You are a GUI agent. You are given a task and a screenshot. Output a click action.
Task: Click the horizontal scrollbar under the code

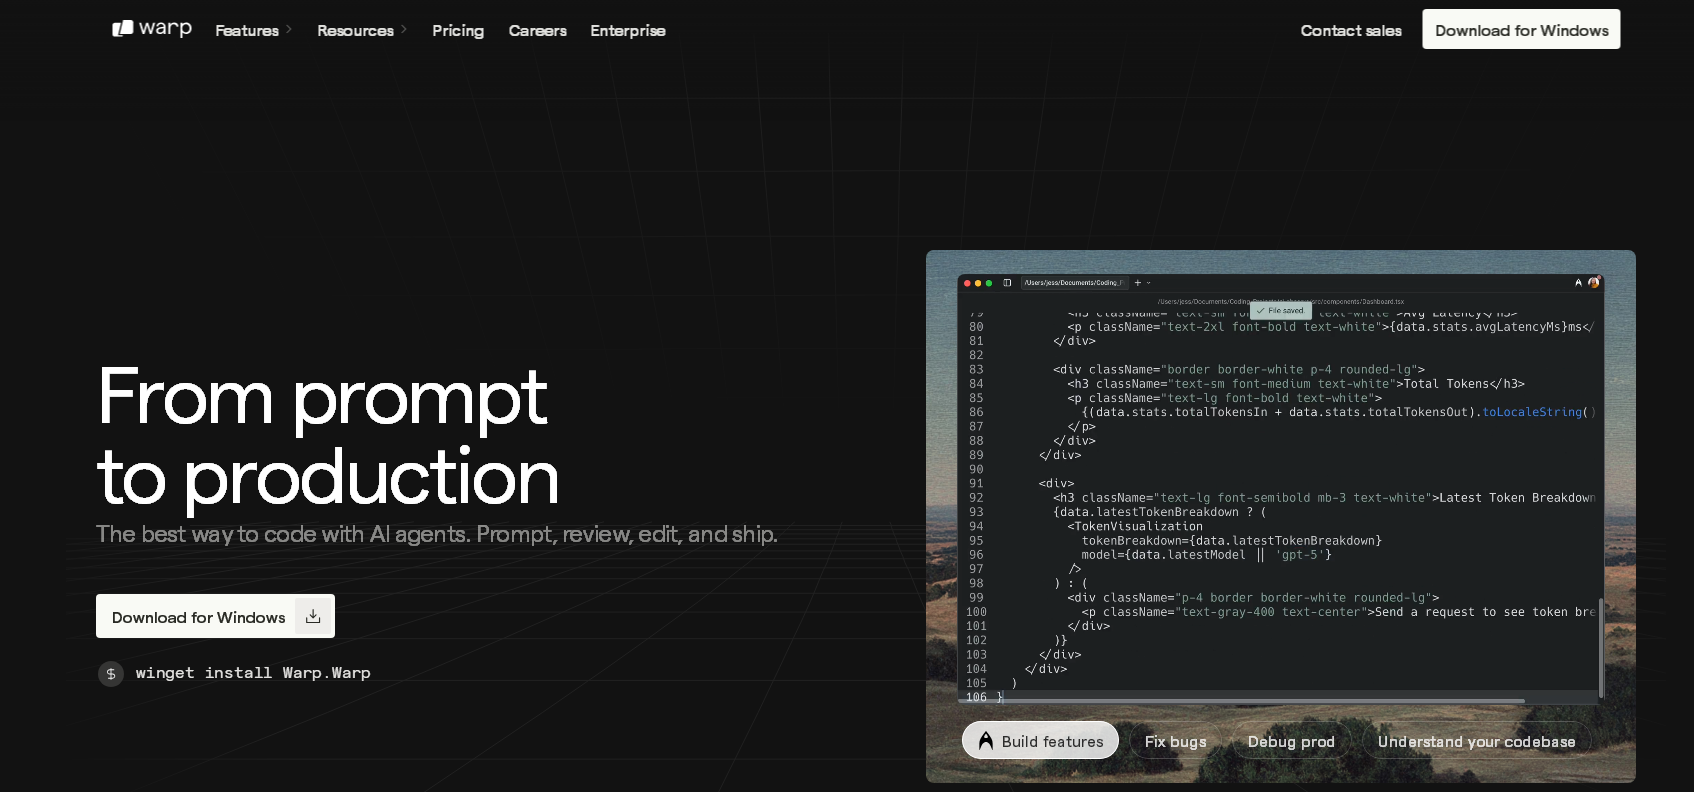(x=1243, y=701)
